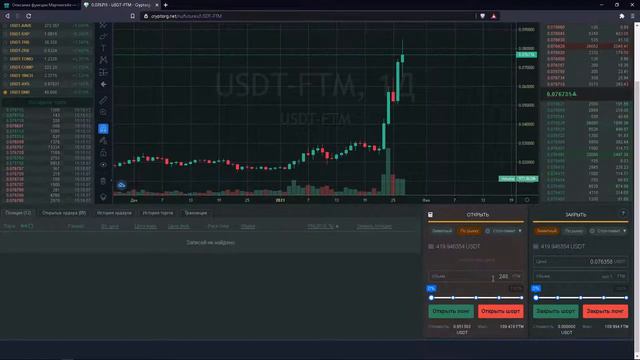Open the prediction and position tools
Viewport: 640px width, 360px height.
103,72
